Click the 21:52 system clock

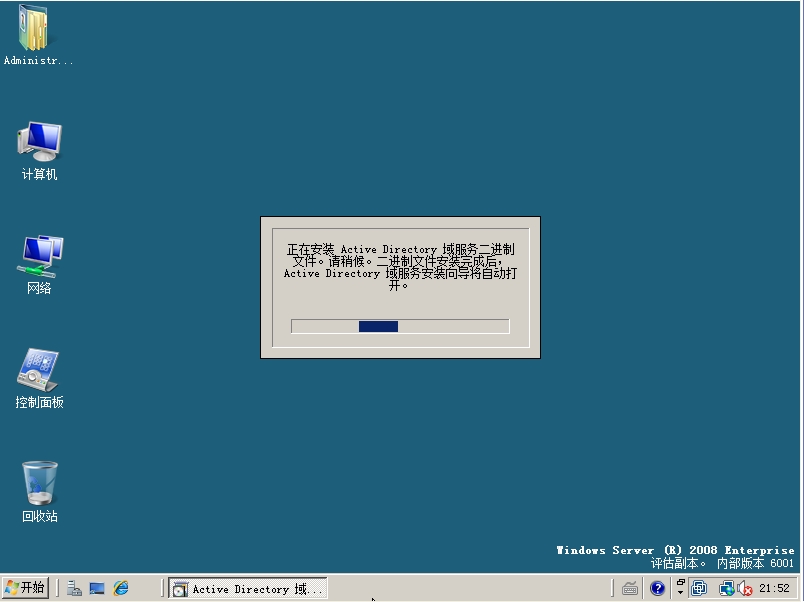(775, 589)
